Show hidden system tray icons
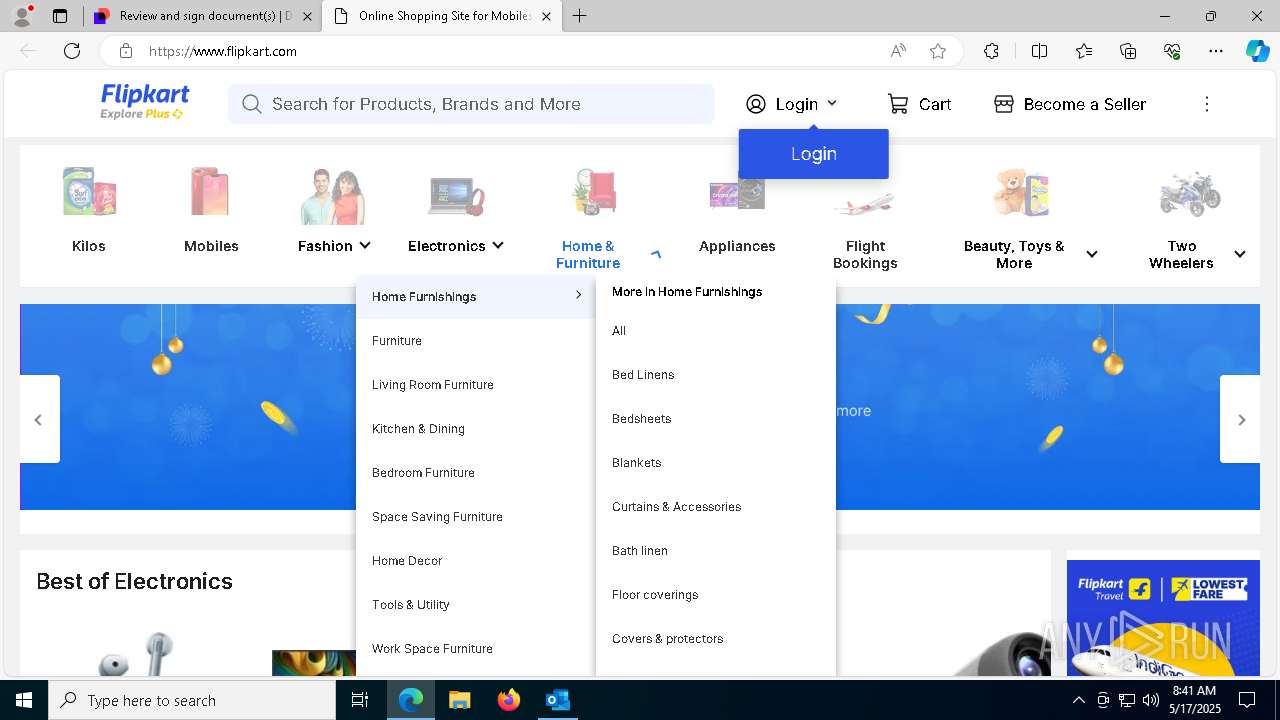This screenshot has width=1280, height=720. (1078, 700)
